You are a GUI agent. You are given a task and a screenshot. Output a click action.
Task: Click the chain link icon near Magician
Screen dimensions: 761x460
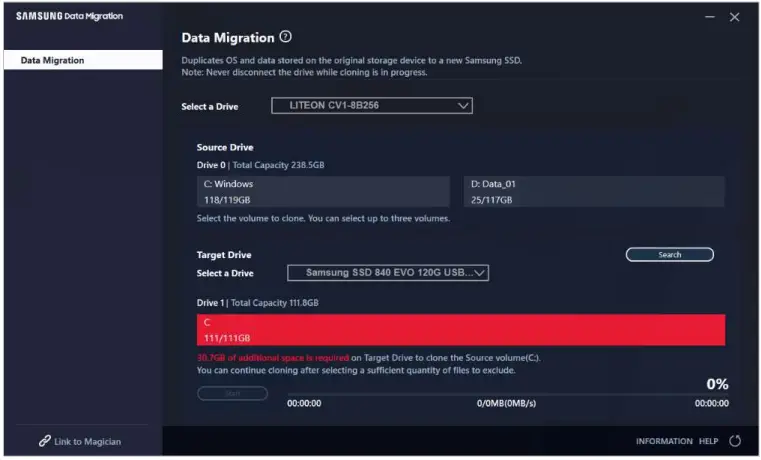[x=45, y=441]
